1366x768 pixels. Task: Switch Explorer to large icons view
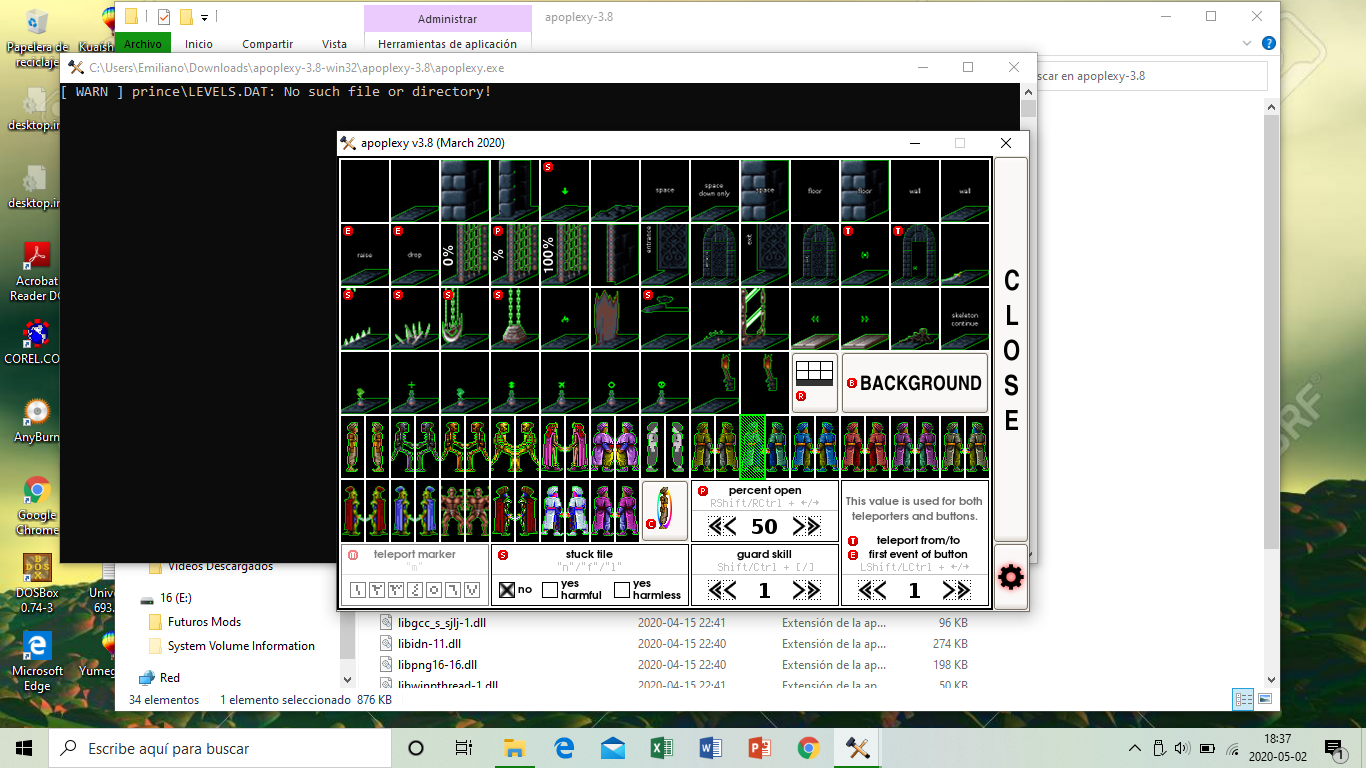pos(1265,700)
